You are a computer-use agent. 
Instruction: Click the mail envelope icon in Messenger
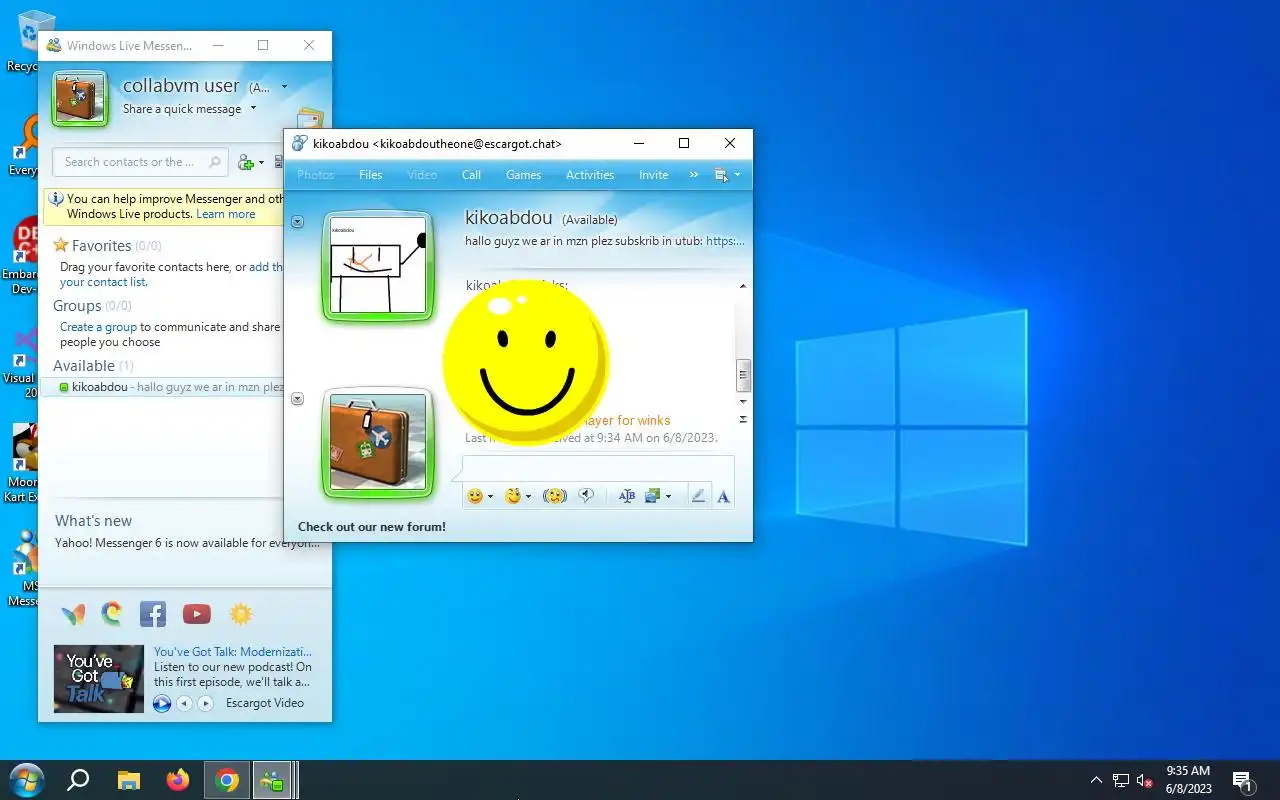[310, 120]
